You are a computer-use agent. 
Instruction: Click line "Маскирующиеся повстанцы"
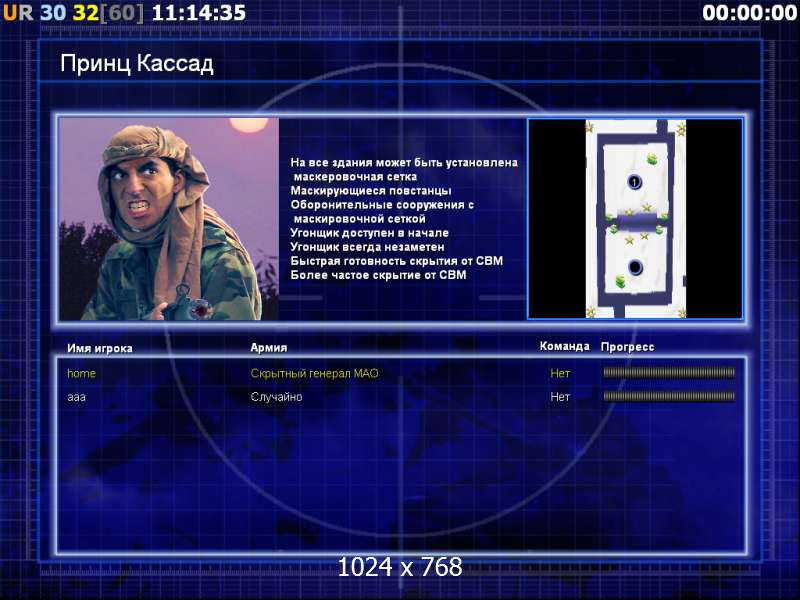pos(371,190)
